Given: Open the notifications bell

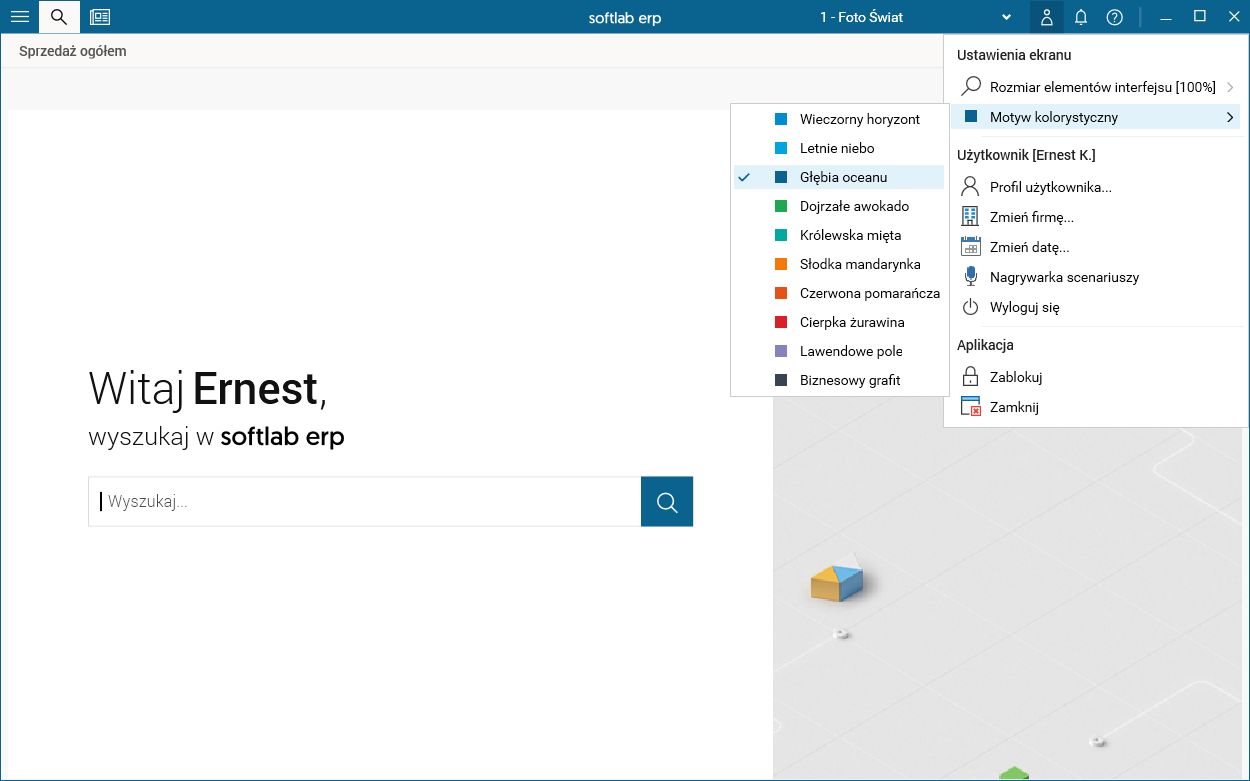Looking at the screenshot, I should (x=1081, y=17).
